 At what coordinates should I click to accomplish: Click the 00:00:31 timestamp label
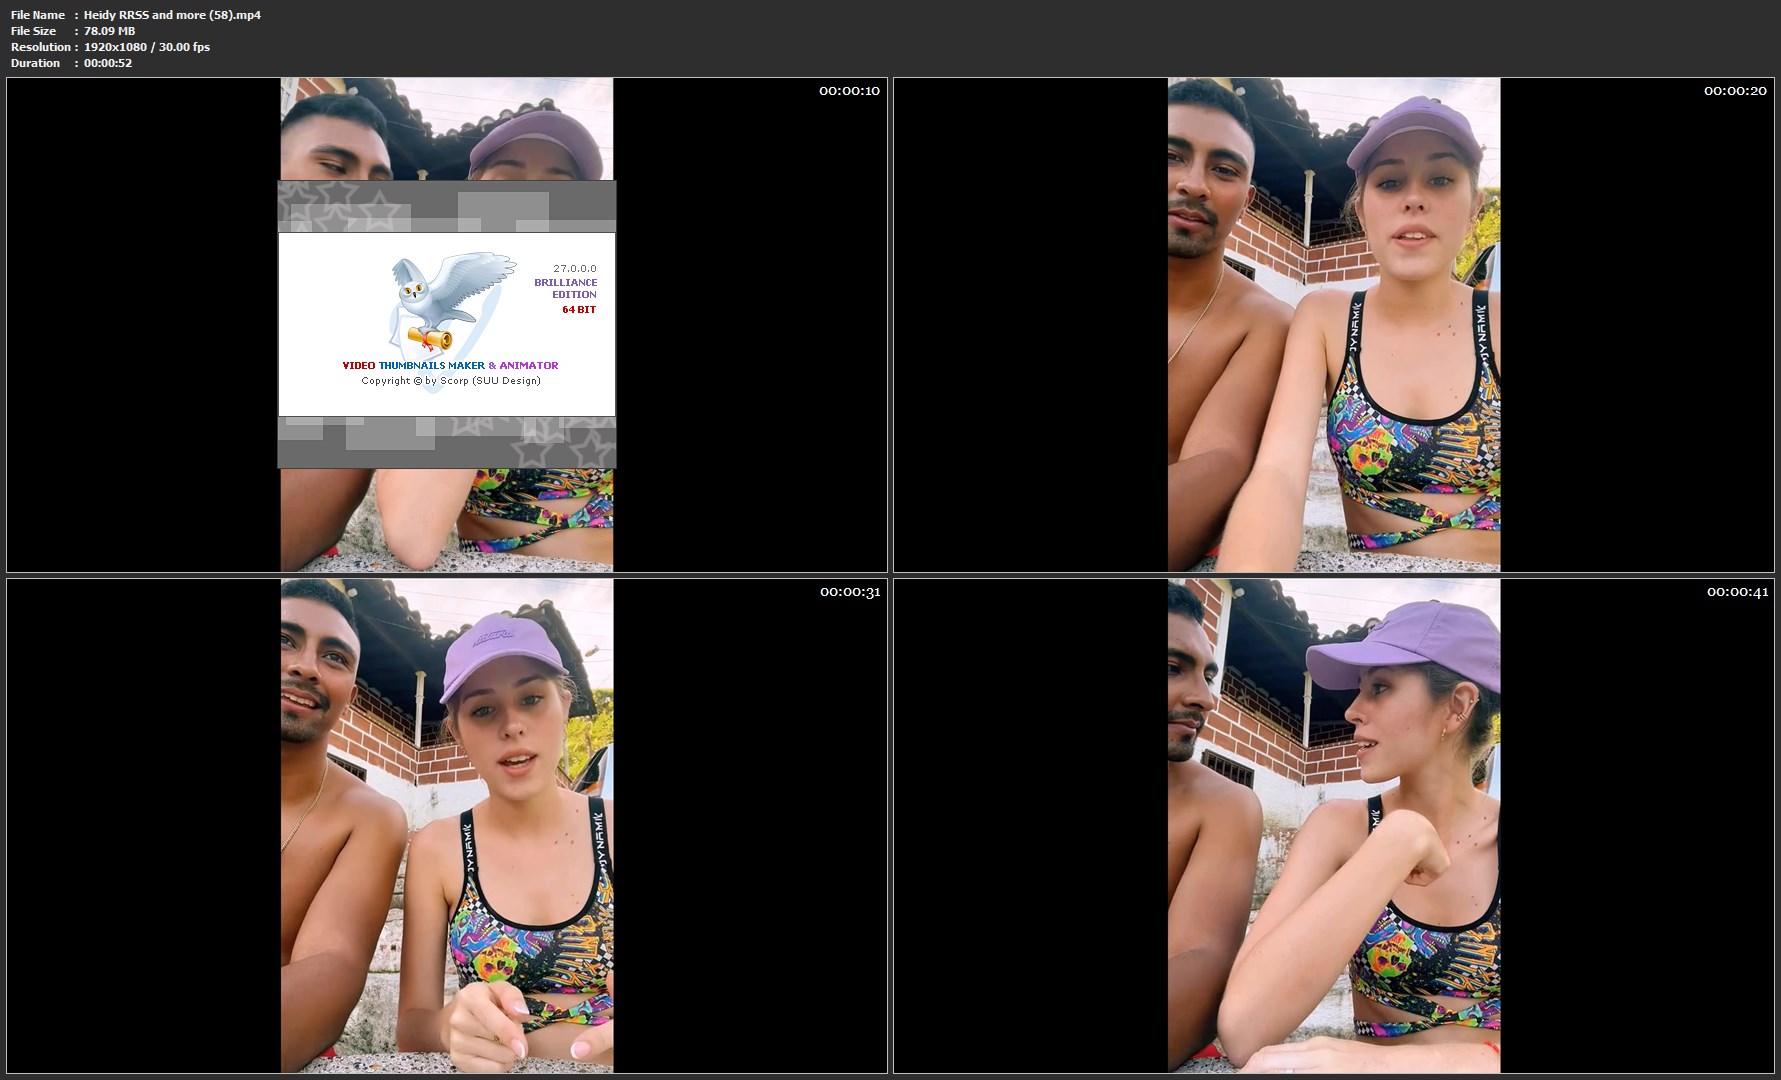[849, 592]
